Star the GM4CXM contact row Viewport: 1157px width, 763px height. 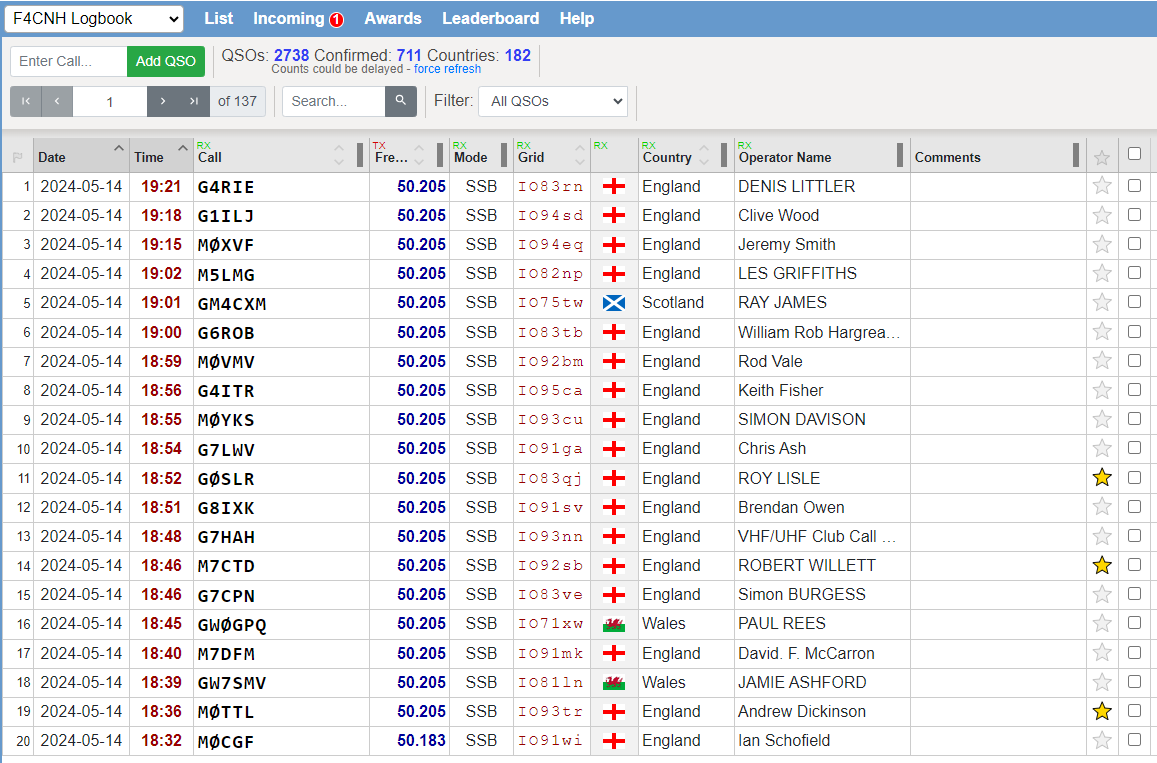tap(1102, 303)
